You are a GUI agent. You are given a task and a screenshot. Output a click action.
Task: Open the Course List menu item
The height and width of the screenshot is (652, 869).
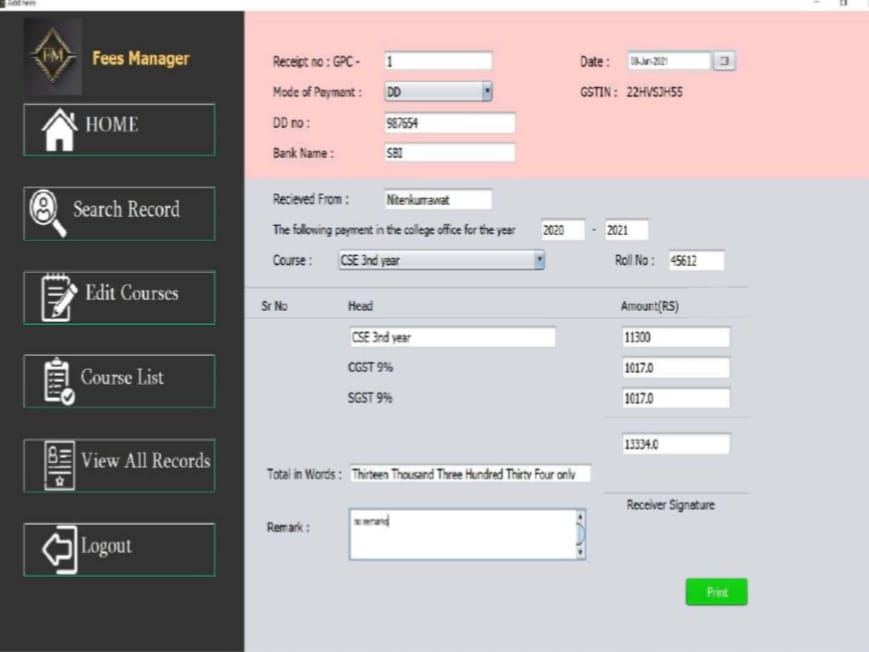[122, 378]
